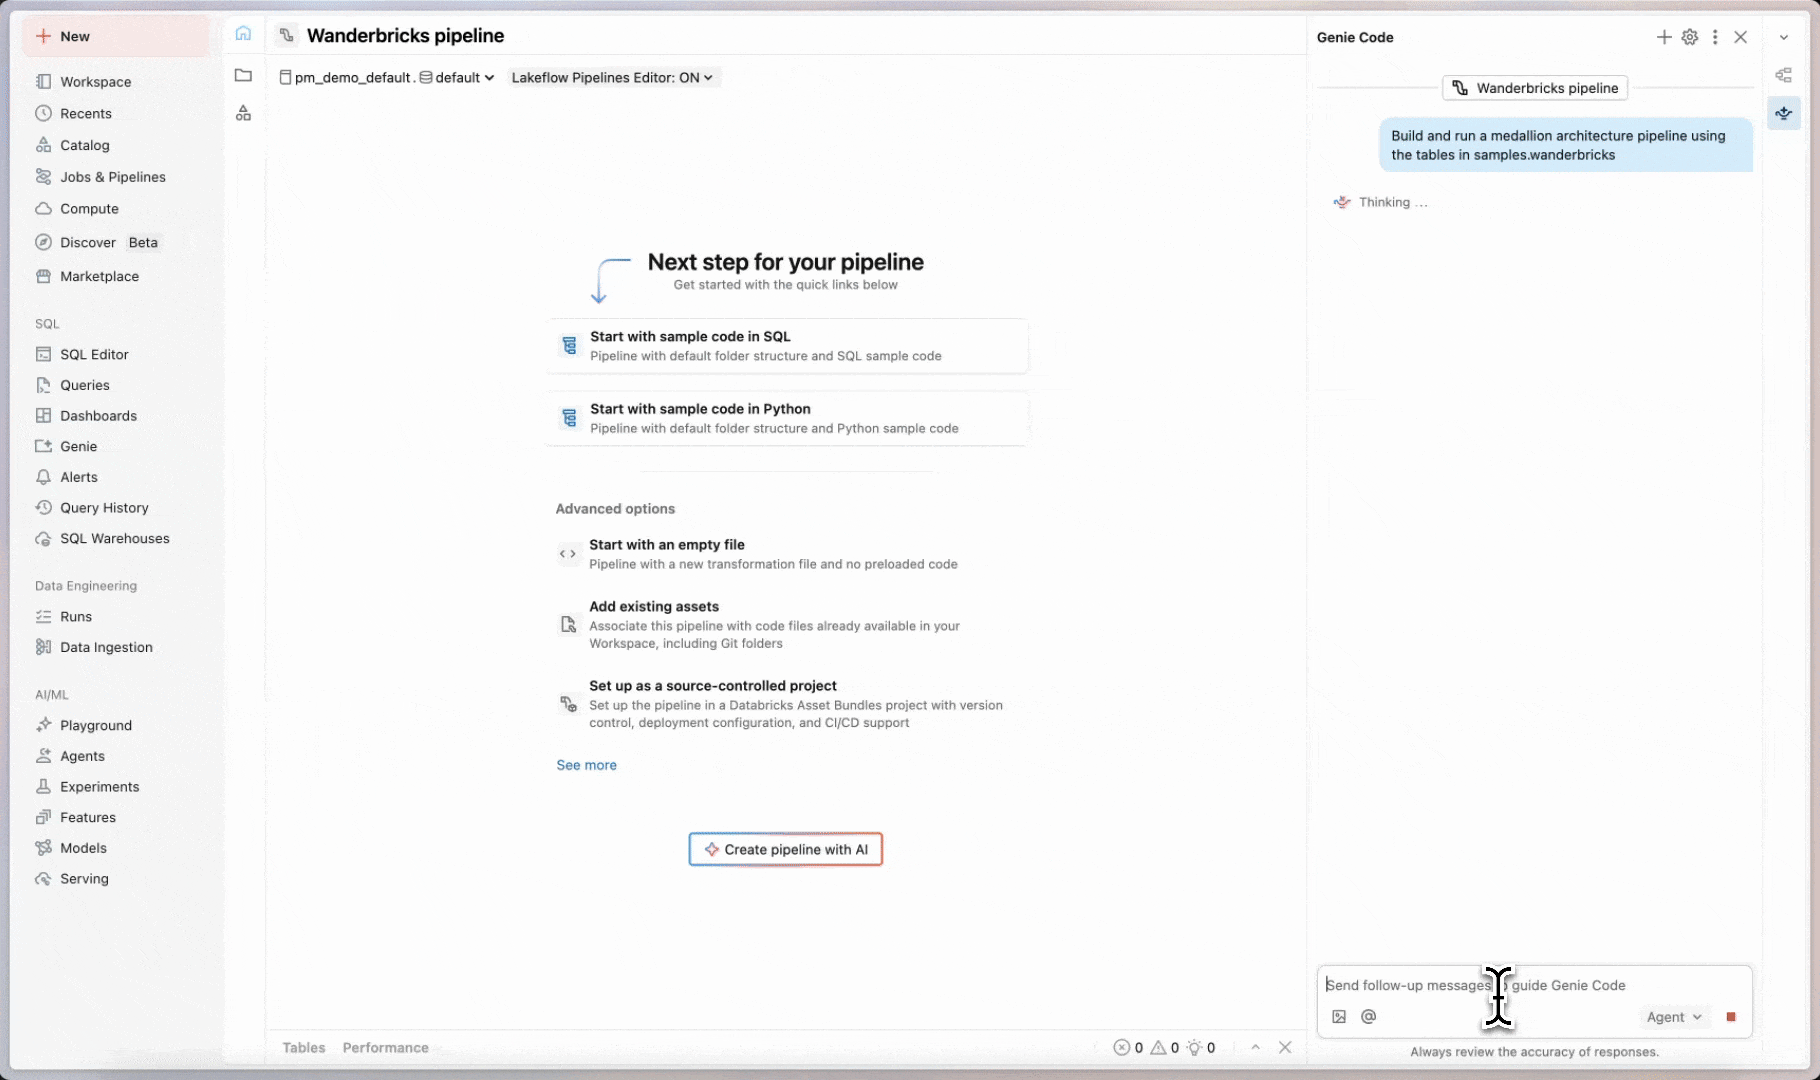The image size is (1820, 1080).
Task: Click the medallion architecture prompt message
Action: 1566,145
